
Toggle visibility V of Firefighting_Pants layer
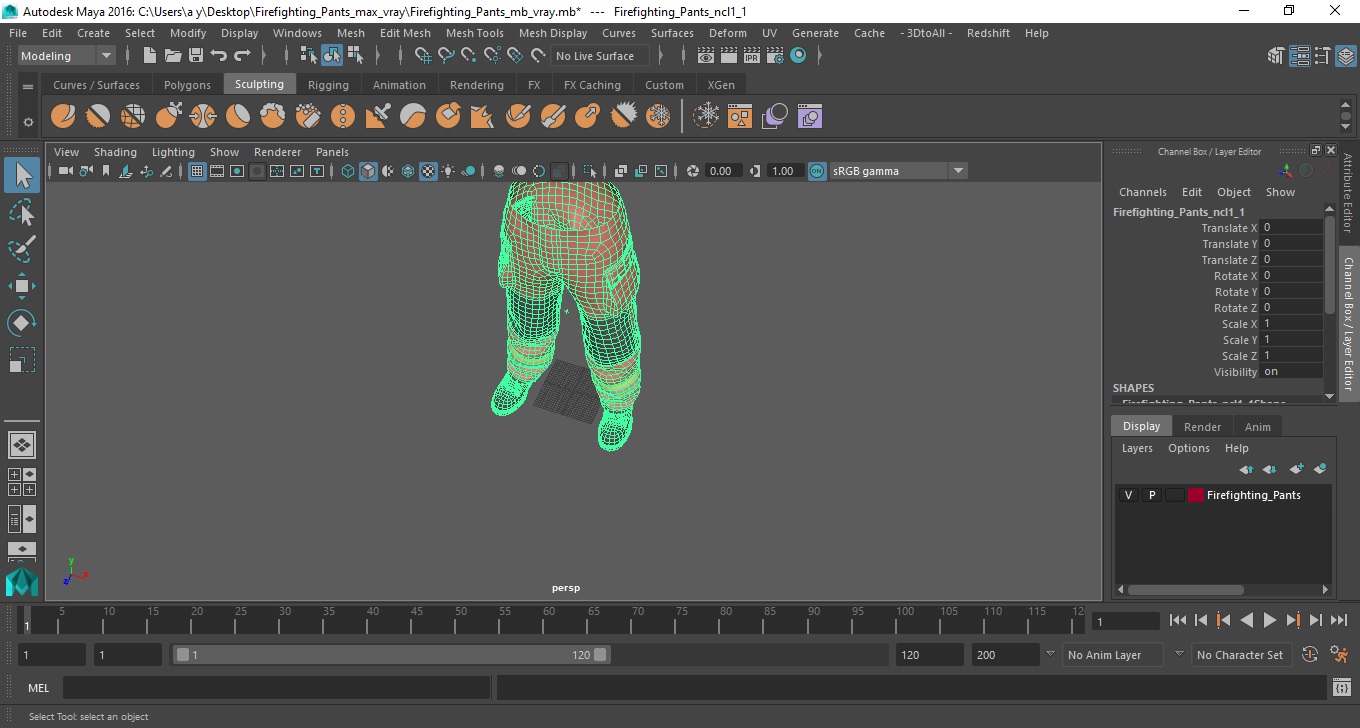[x=1129, y=495]
